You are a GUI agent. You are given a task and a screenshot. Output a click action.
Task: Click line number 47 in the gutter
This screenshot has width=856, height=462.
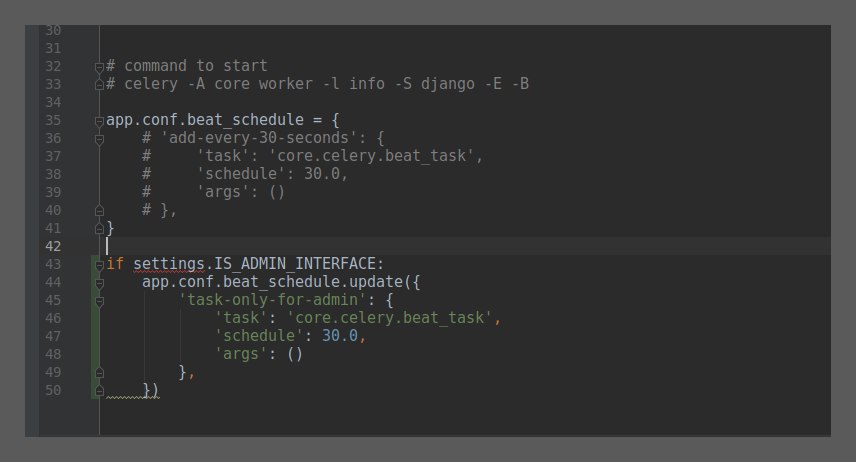point(53,336)
